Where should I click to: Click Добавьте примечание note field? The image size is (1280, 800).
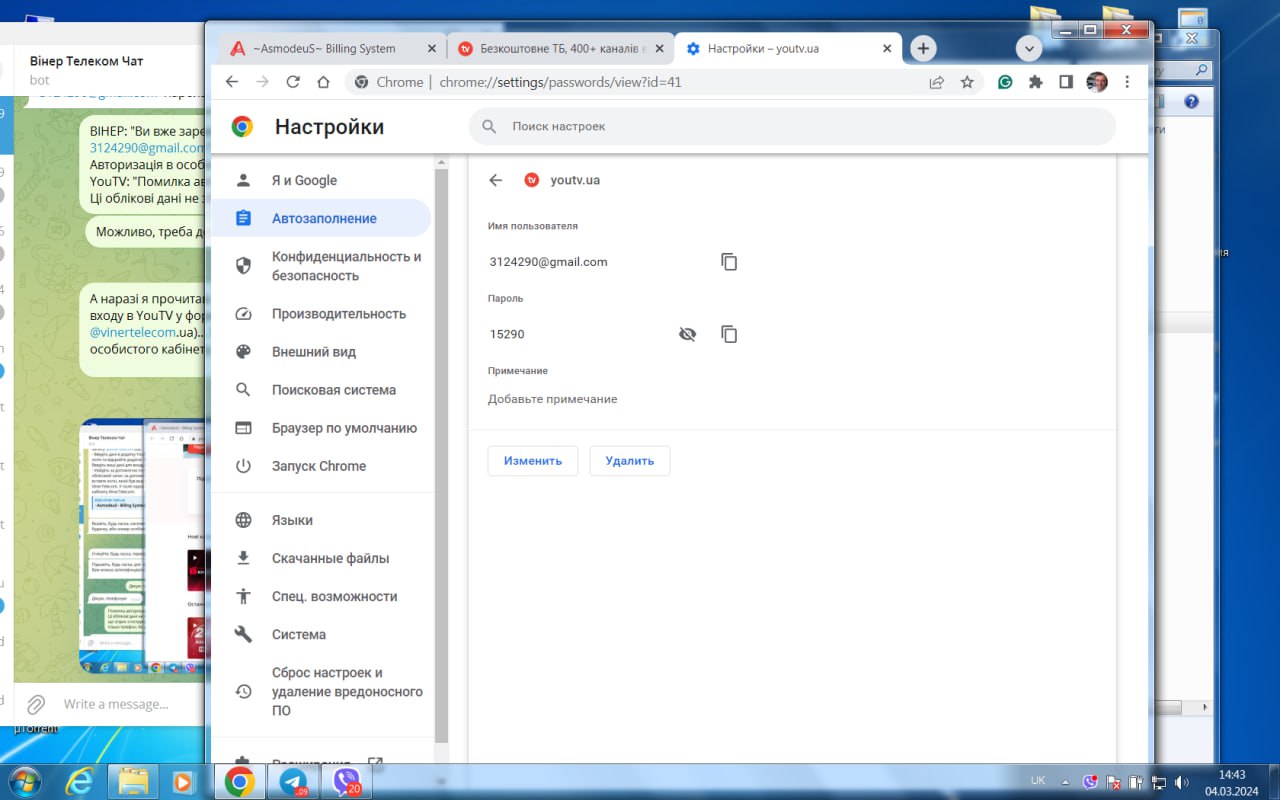(553, 399)
